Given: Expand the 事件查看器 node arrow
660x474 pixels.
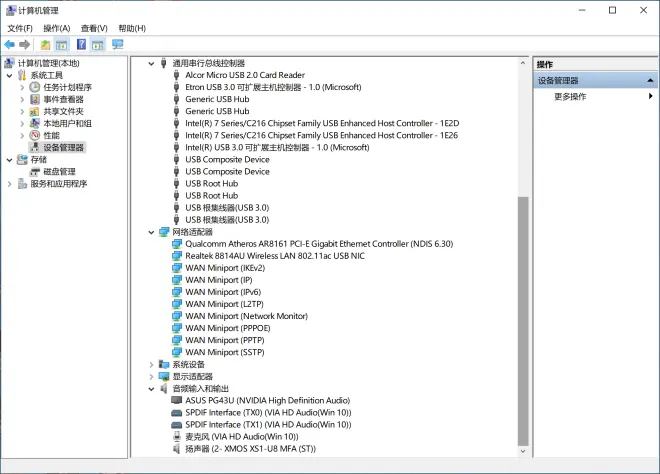Looking at the screenshot, I should pos(22,100).
